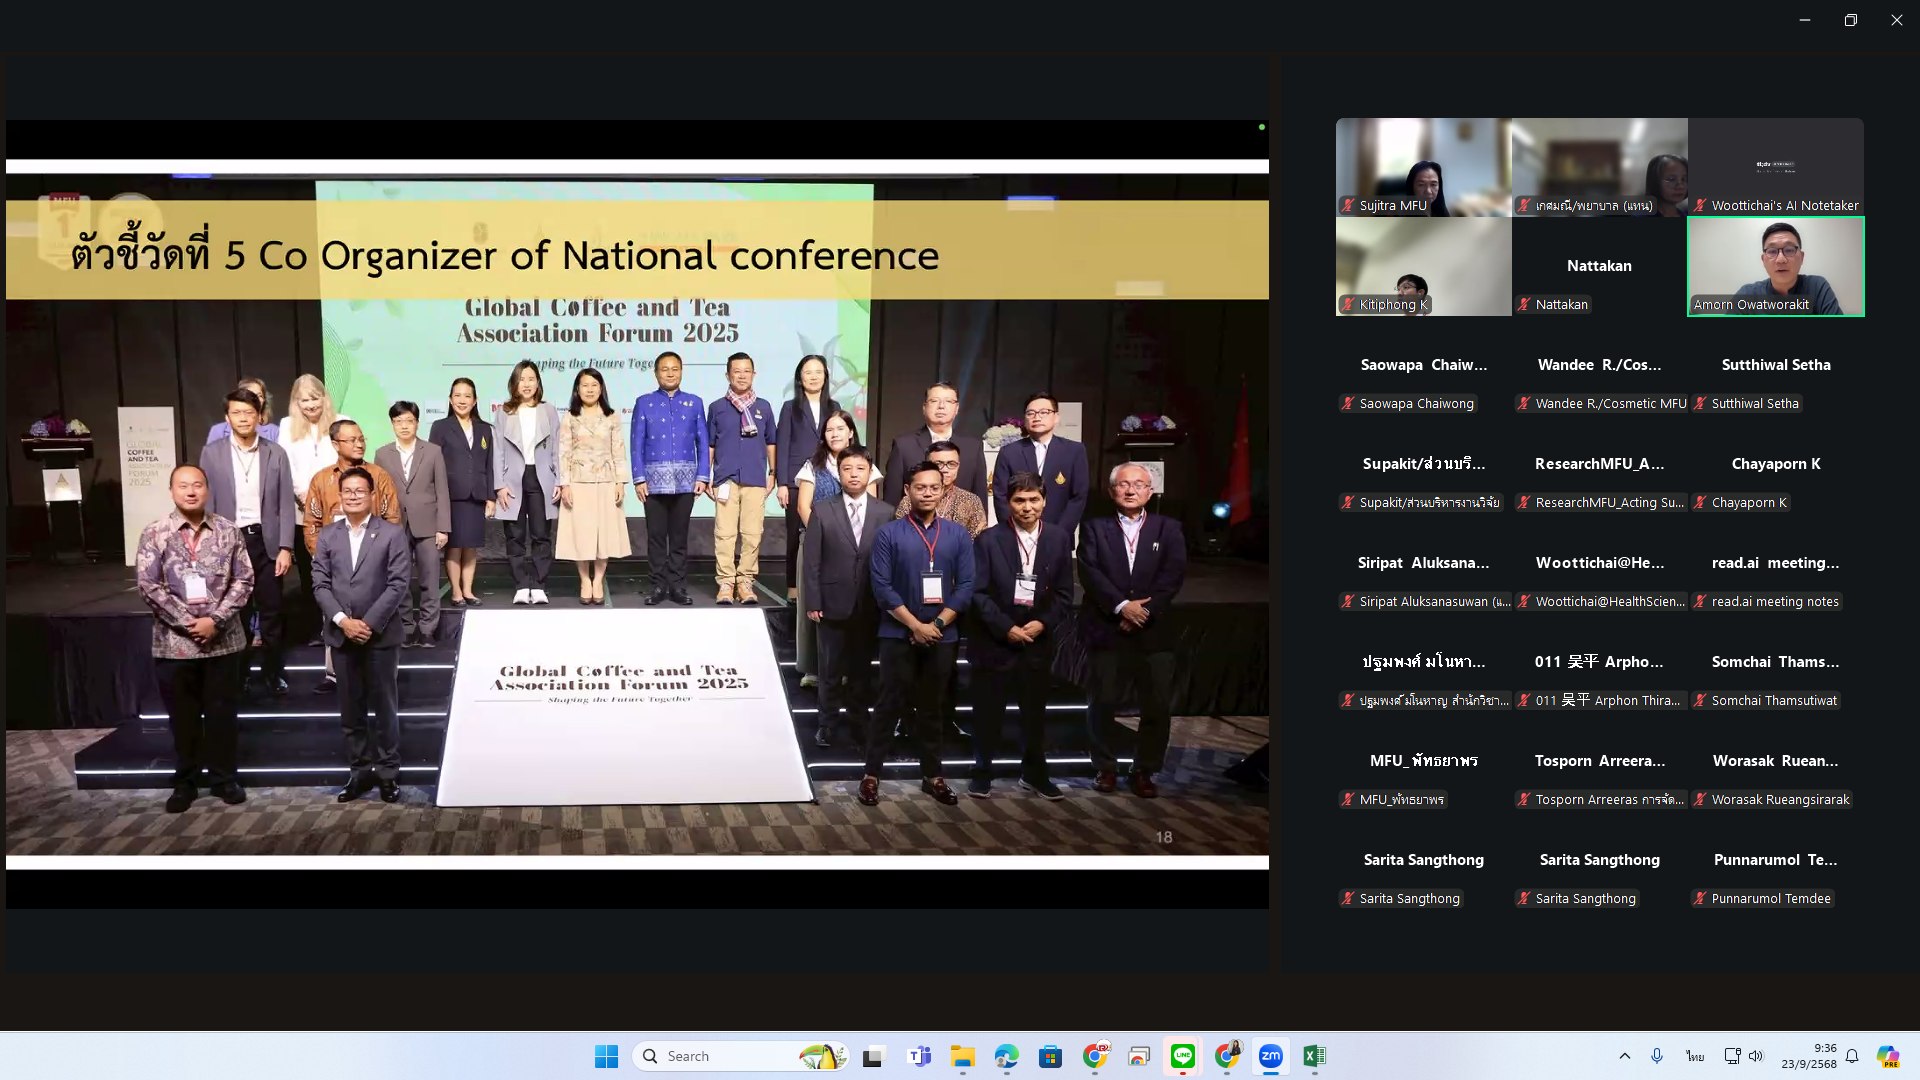This screenshot has width=1920, height=1080.
Task: Open Excel from the taskbar
Action: [x=1314, y=1056]
